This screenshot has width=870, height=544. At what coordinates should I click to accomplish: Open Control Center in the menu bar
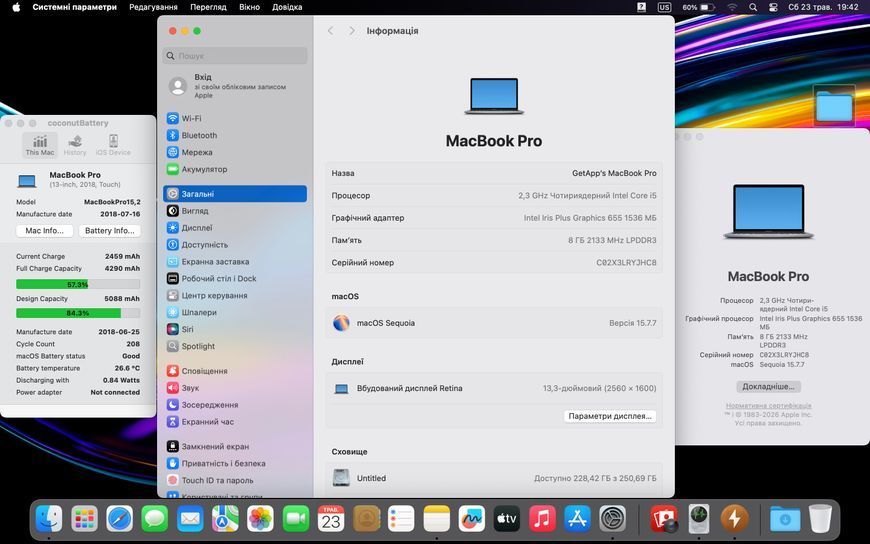pos(773,7)
